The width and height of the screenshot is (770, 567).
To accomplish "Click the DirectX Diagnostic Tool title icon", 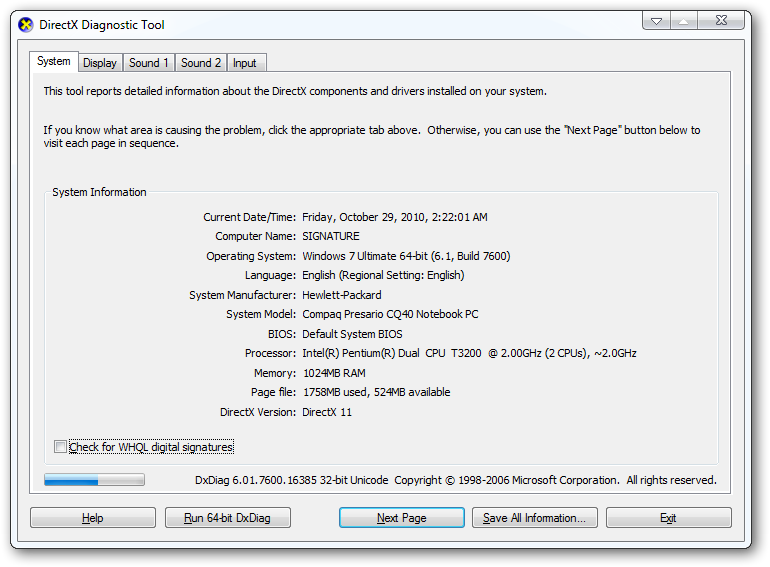I will pyautogui.click(x=26, y=25).
